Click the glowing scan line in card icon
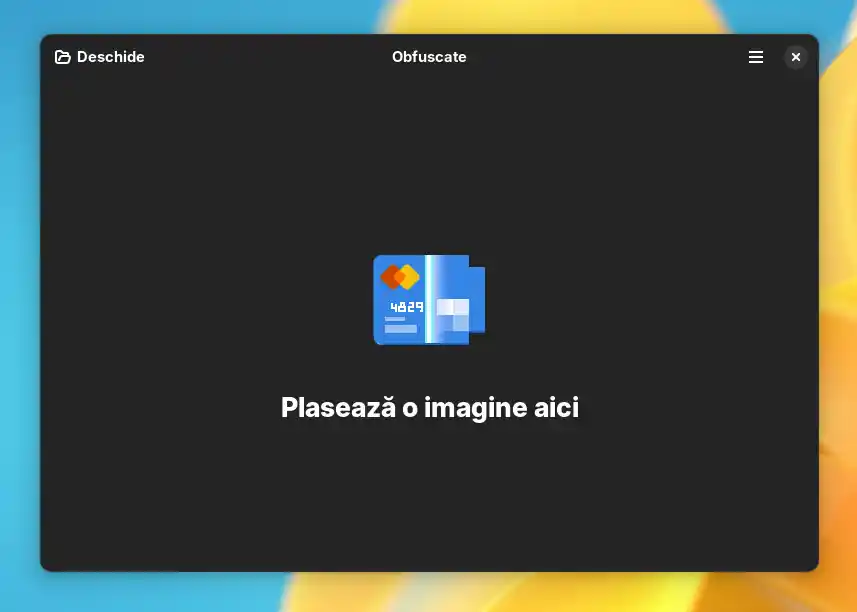Image resolution: width=857 pixels, height=612 pixels. pyautogui.click(x=429, y=299)
